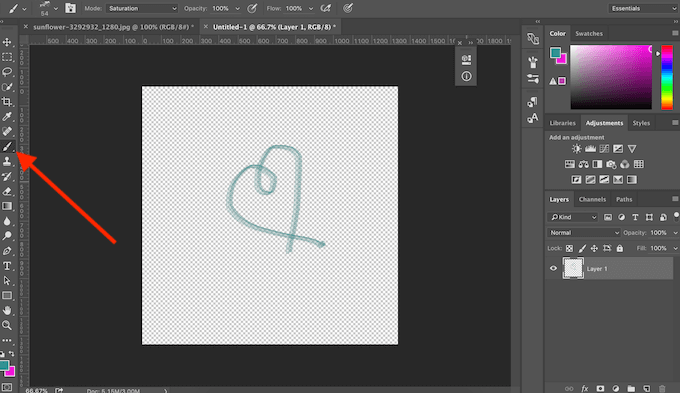Select the Clone Stamp tool
Image resolution: width=680 pixels, height=393 pixels.
7,161
